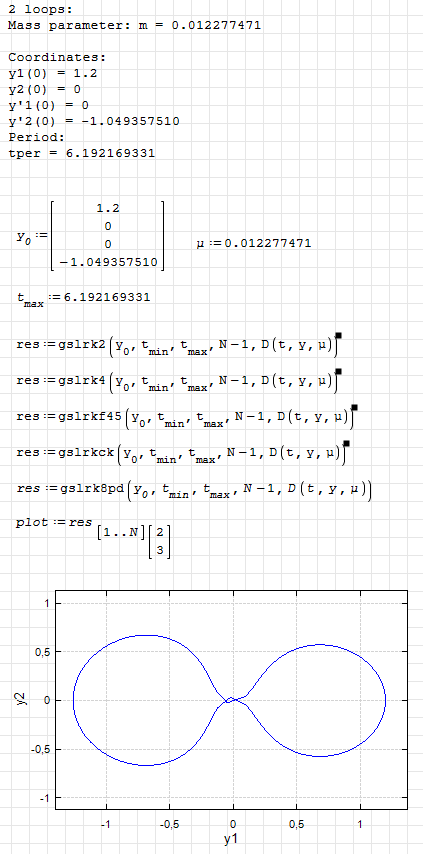
Task: Click the disabled marker on gslrk2 line
Action: point(338,336)
